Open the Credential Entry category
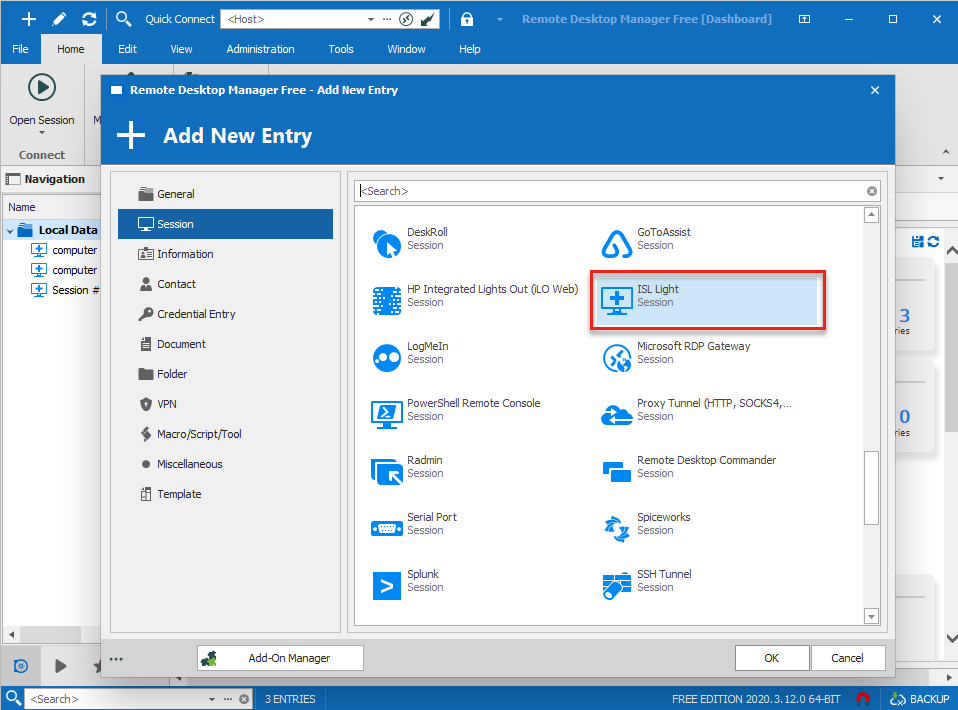958x710 pixels. coord(196,314)
